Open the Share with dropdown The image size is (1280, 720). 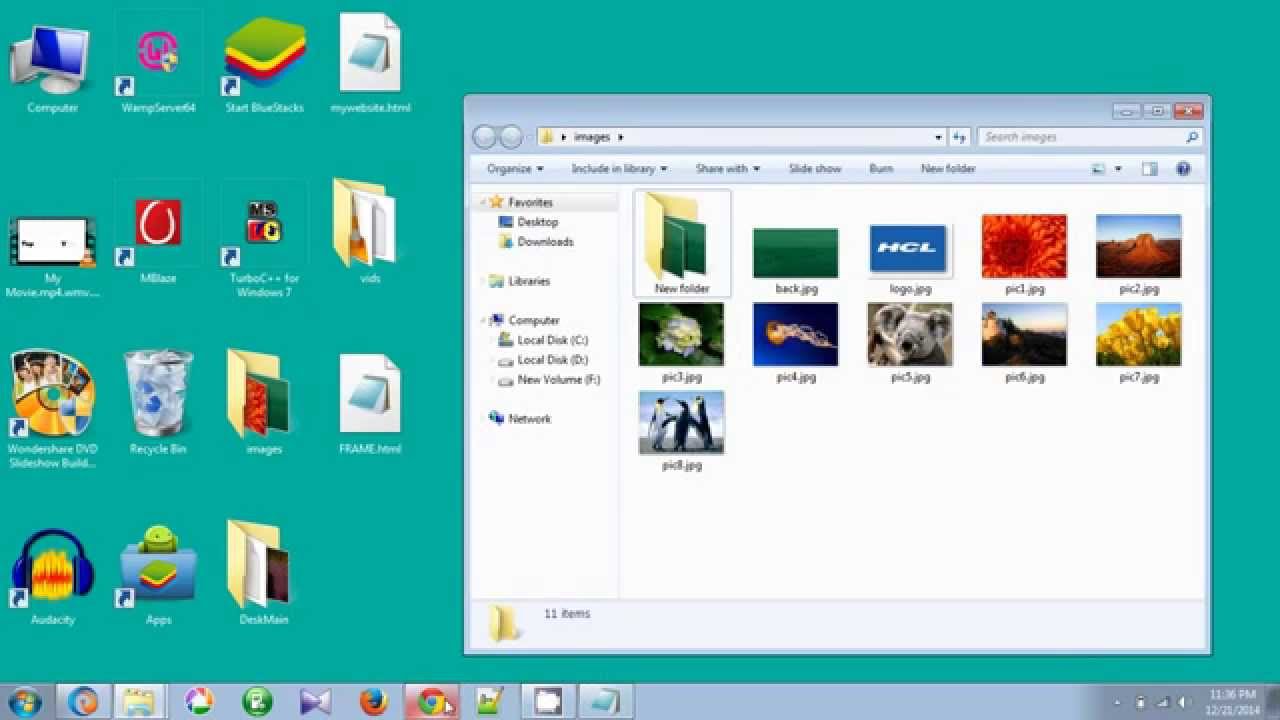pyautogui.click(x=727, y=169)
